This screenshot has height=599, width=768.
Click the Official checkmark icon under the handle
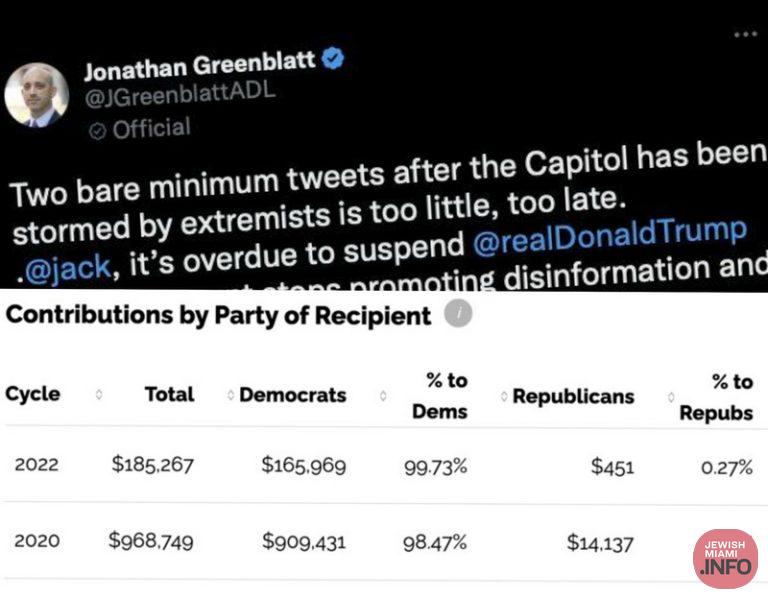97,130
